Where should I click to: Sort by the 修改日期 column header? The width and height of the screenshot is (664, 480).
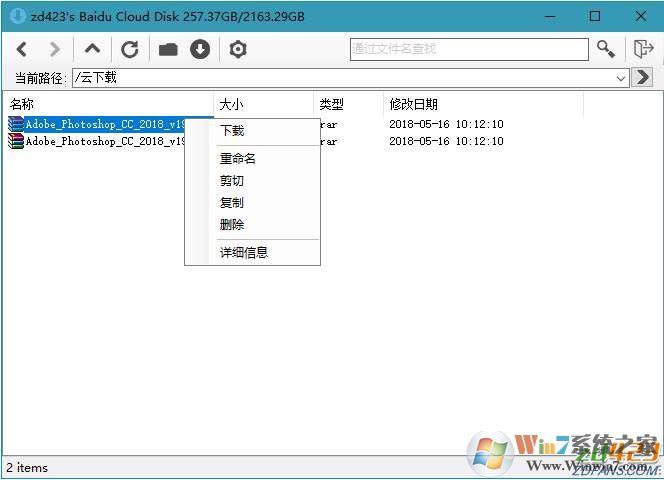point(413,104)
